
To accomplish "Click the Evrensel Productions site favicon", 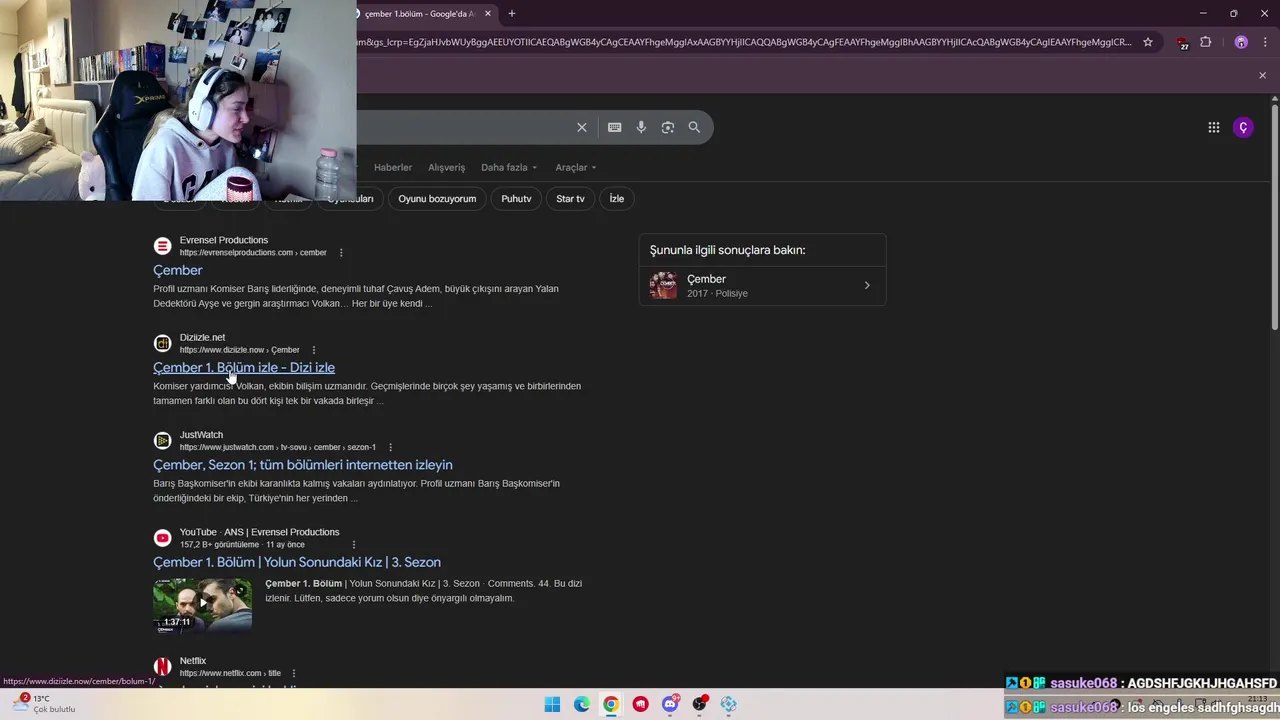I will [x=162, y=246].
